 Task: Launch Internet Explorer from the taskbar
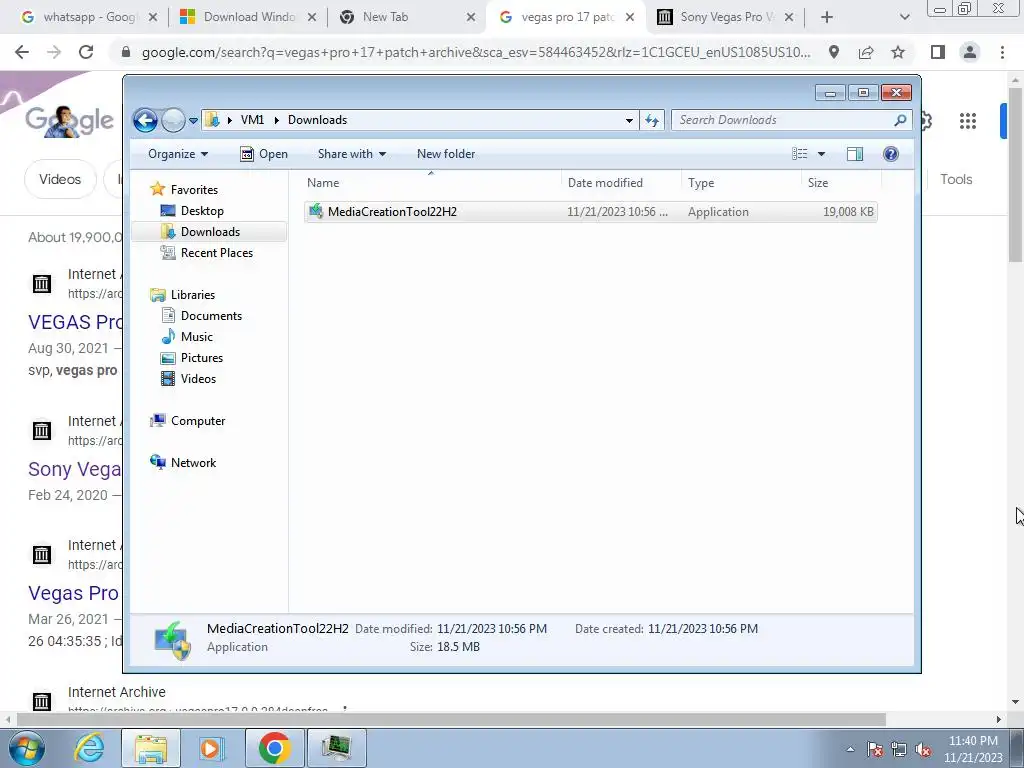click(89, 748)
